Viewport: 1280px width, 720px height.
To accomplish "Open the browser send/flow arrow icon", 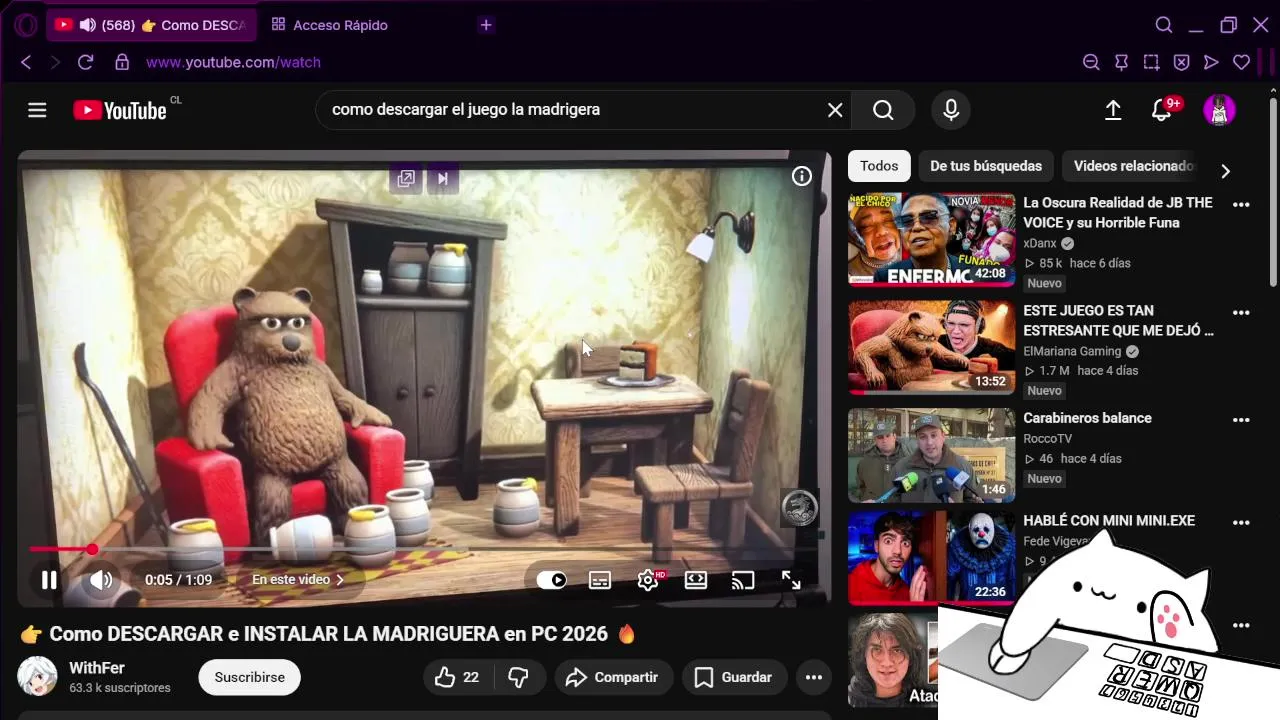I will (x=1211, y=62).
